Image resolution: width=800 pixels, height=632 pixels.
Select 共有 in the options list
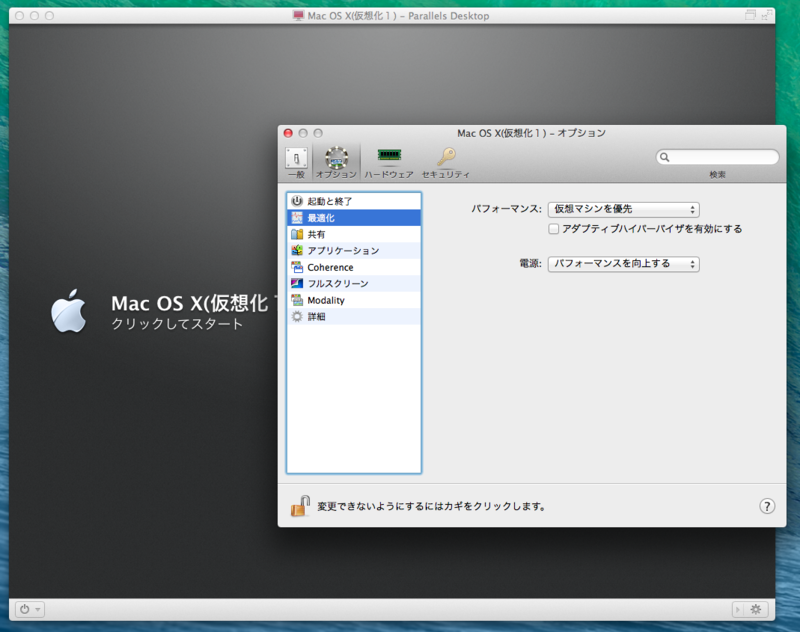[x=354, y=234]
